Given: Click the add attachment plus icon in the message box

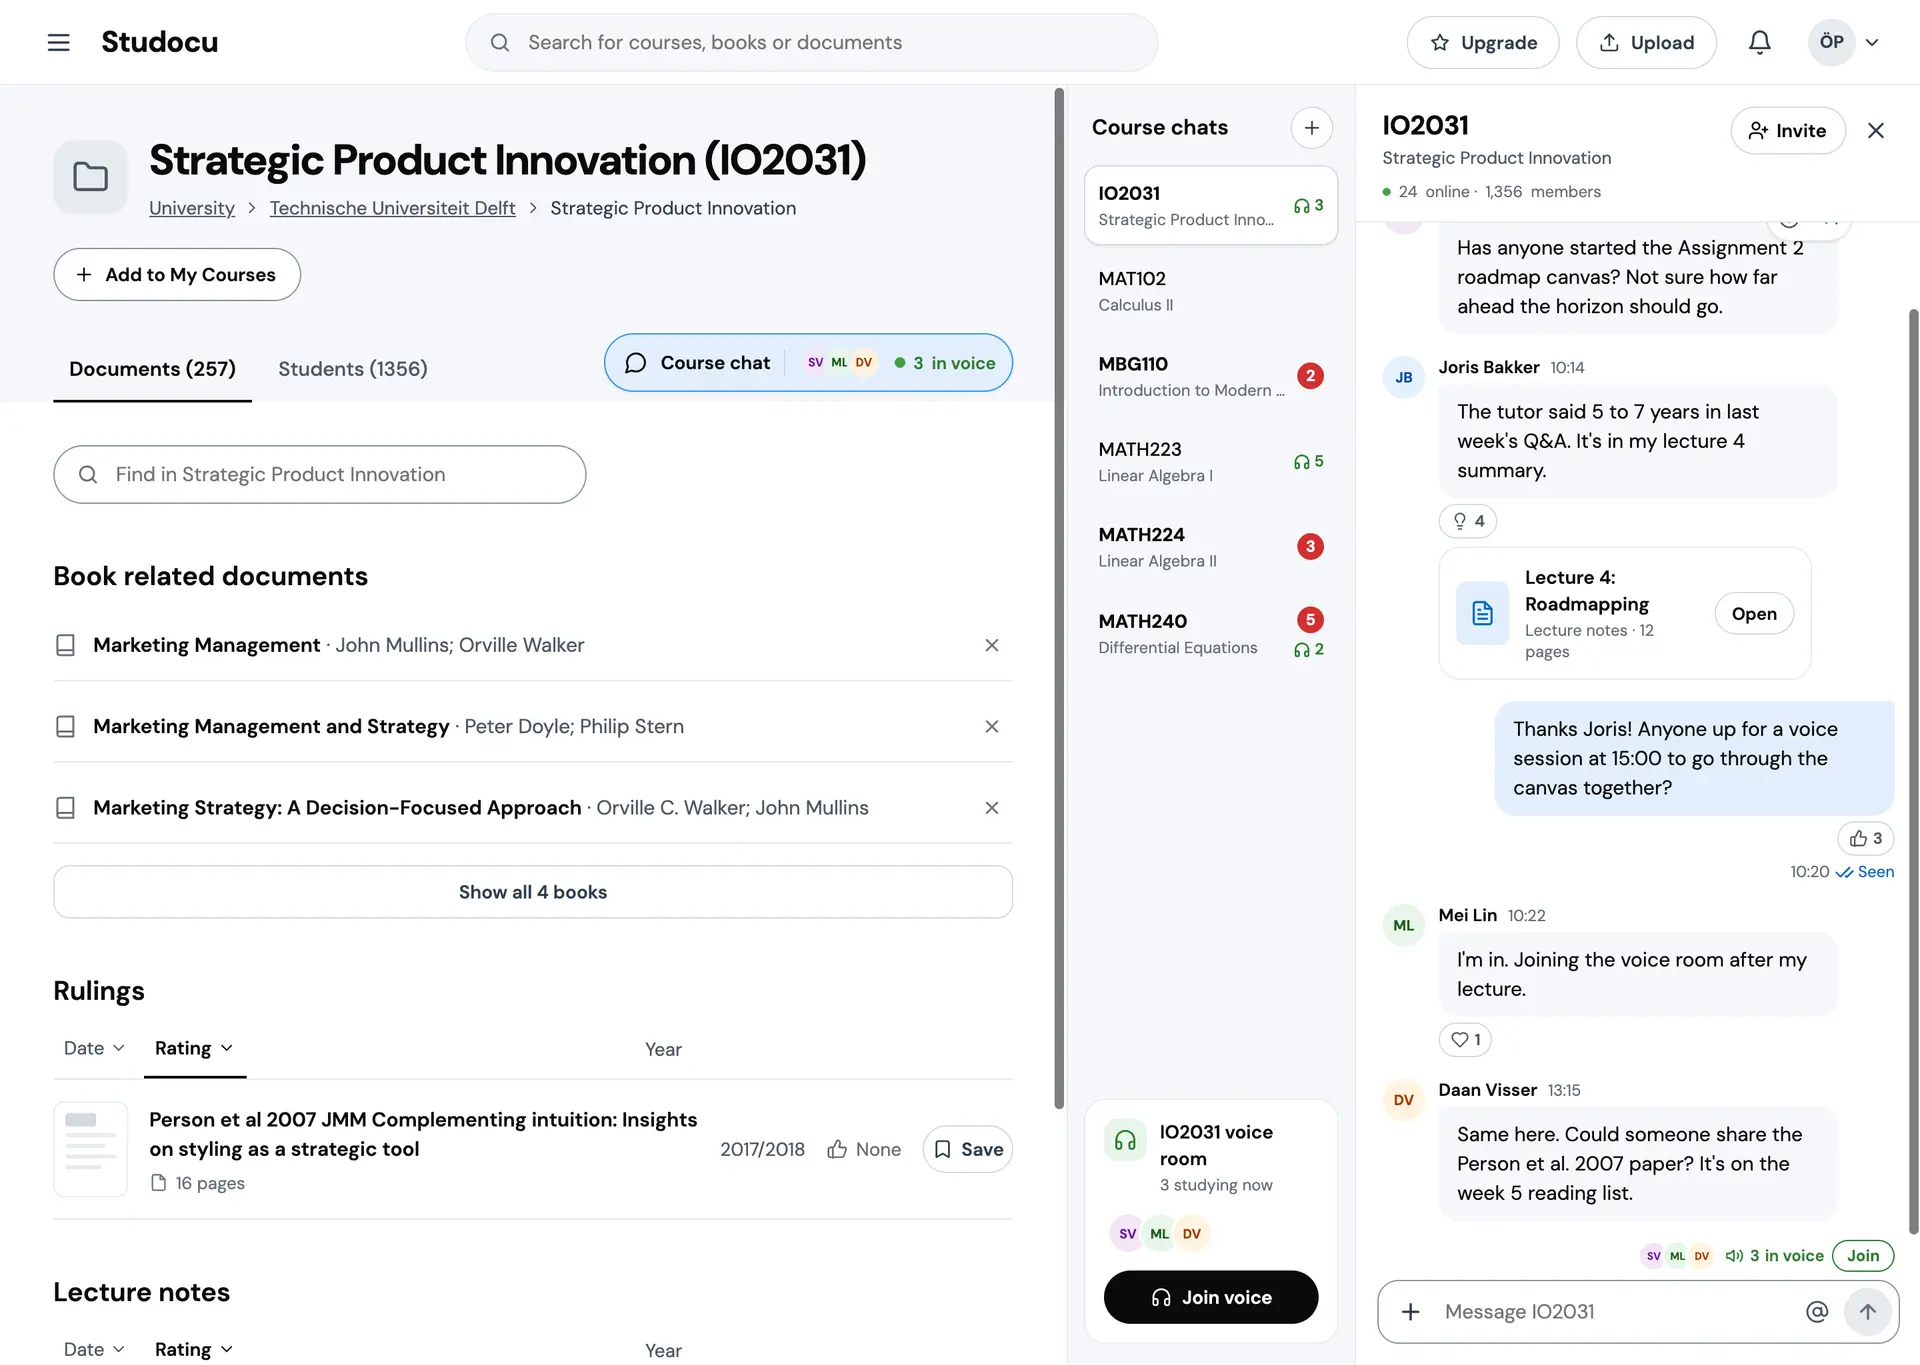Looking at the screenshot, I should (1410, 1311).
